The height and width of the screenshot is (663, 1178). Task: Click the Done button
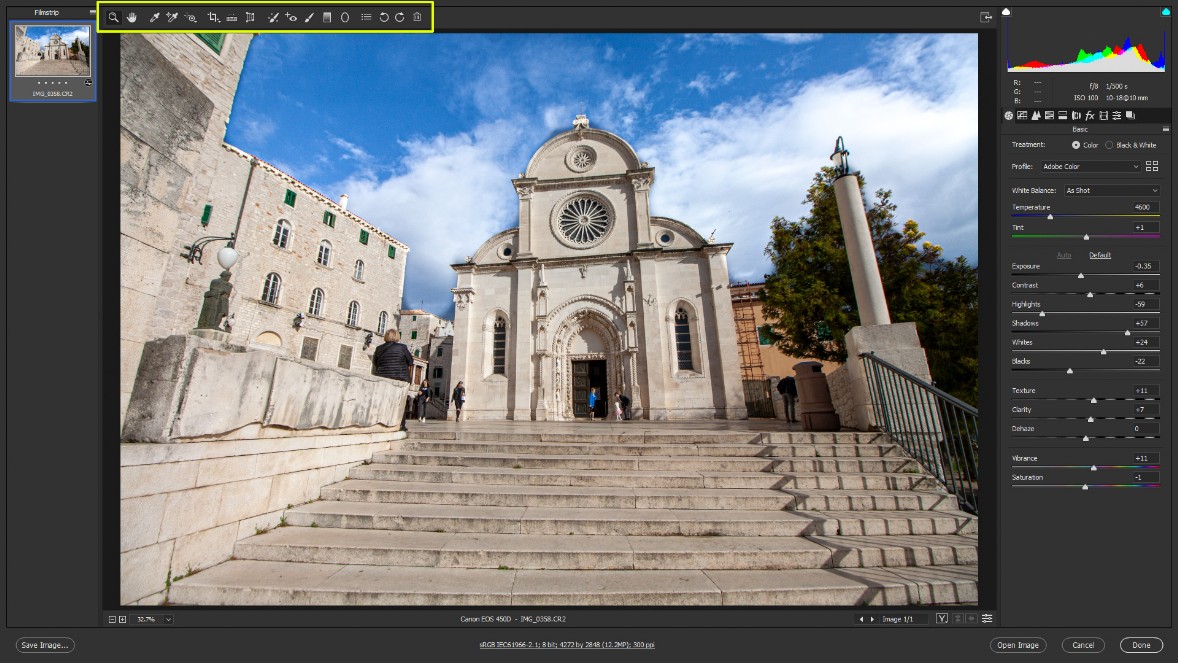point(1141,645)
